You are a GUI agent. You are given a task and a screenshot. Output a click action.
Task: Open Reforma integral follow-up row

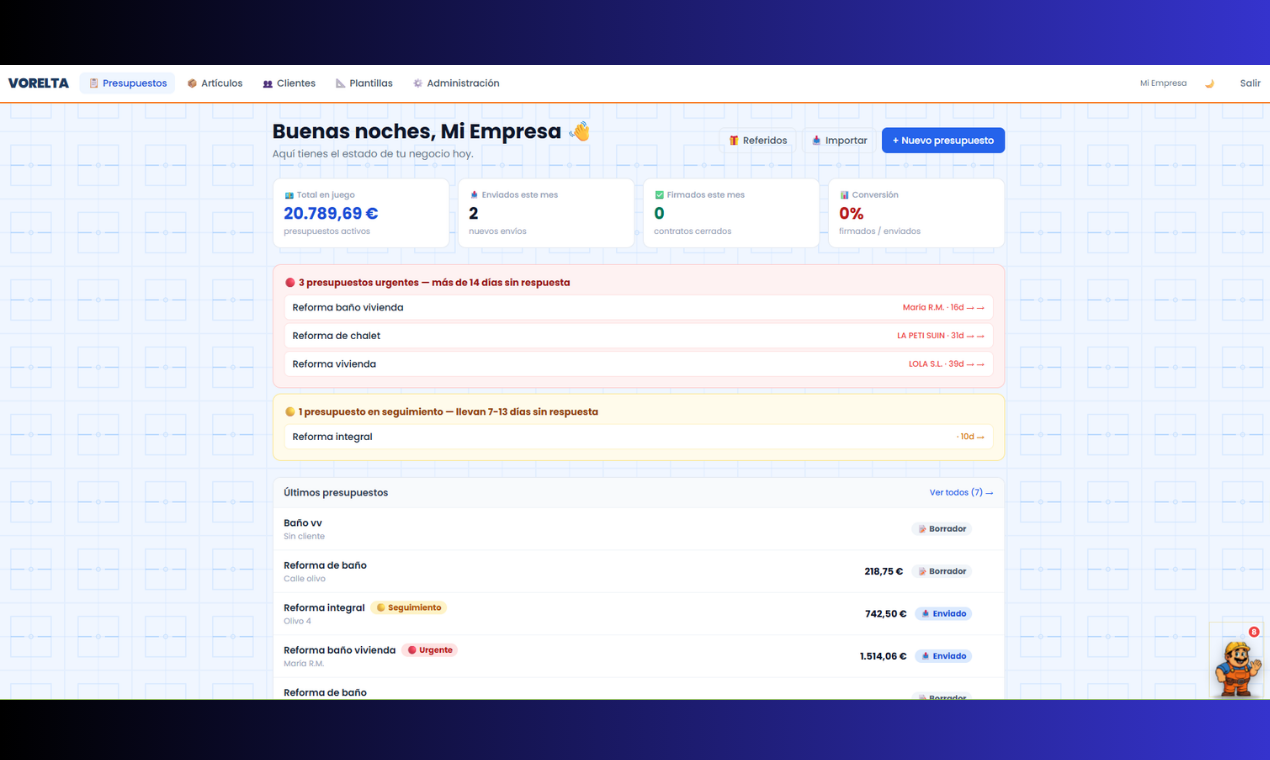(x=638, y=437)
